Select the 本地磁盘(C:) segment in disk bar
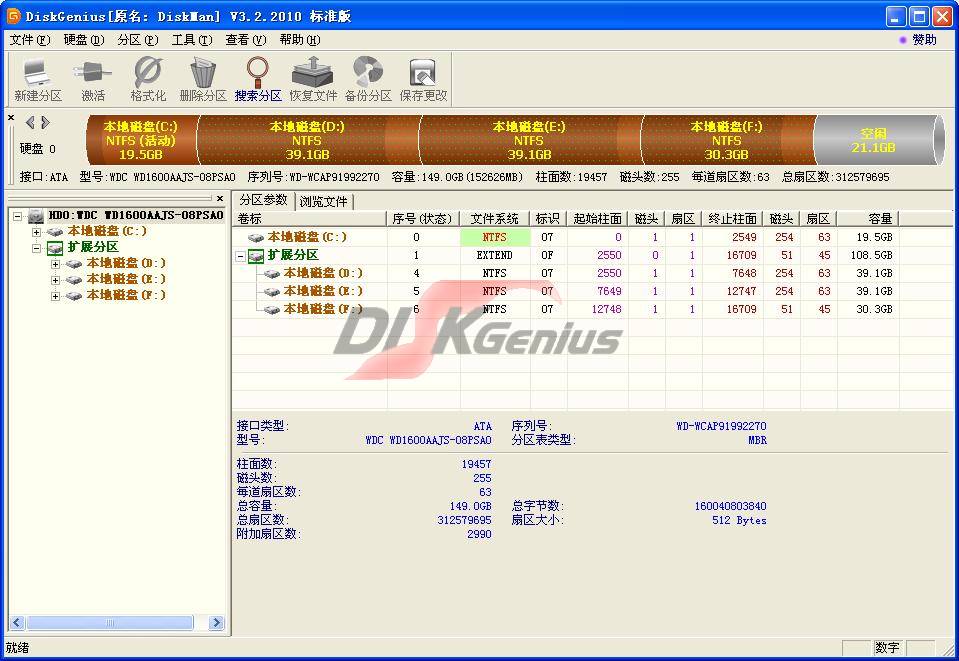This screenshot has height=661, width=959. [142, 140]
